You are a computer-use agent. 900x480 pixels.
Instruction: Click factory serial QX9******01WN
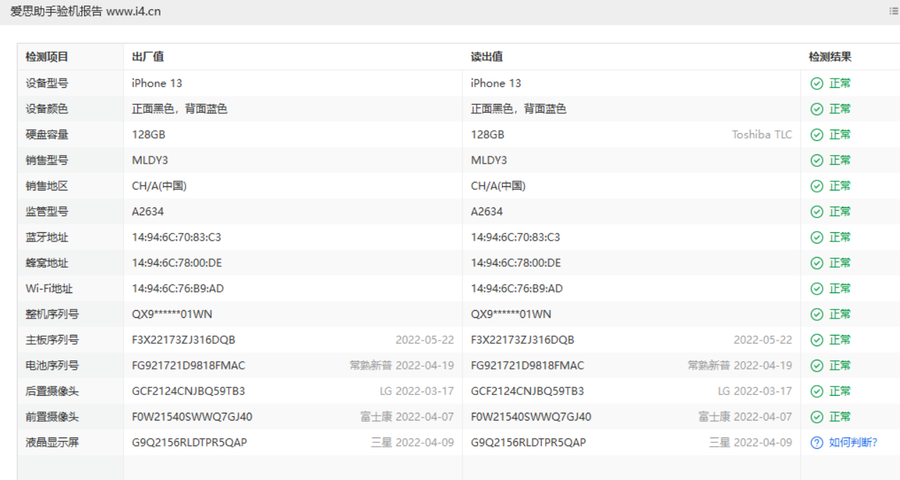point(172,314)
